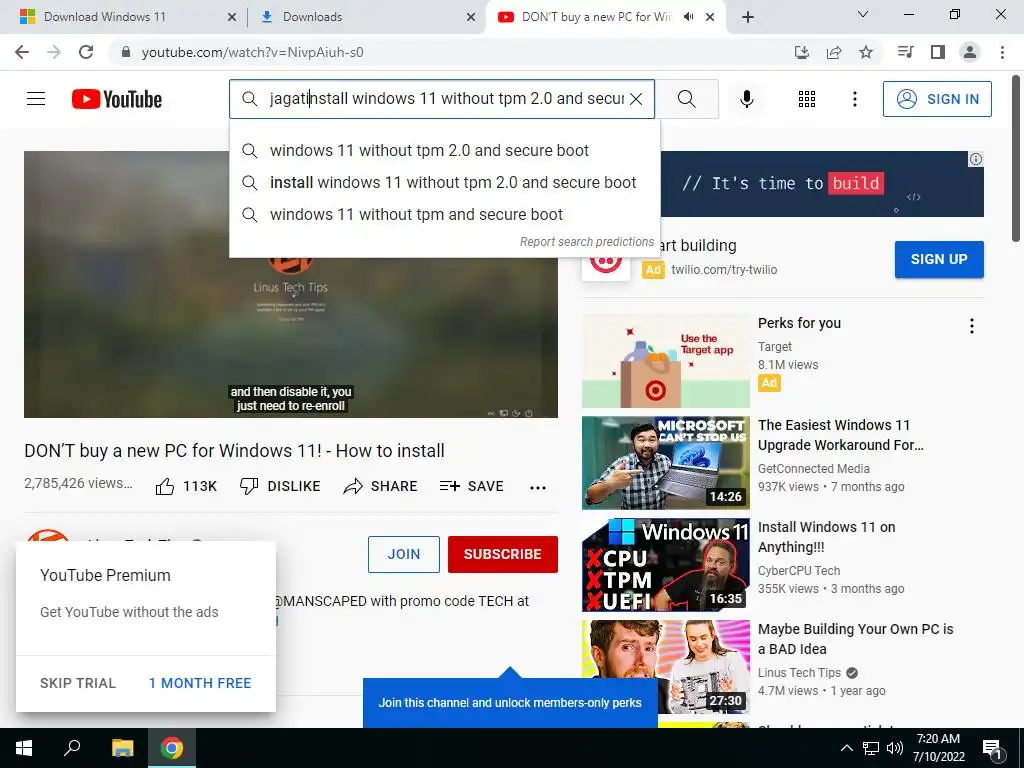Open the YouTube apps grid icon
1024x768 pixels.
[807, 99]
